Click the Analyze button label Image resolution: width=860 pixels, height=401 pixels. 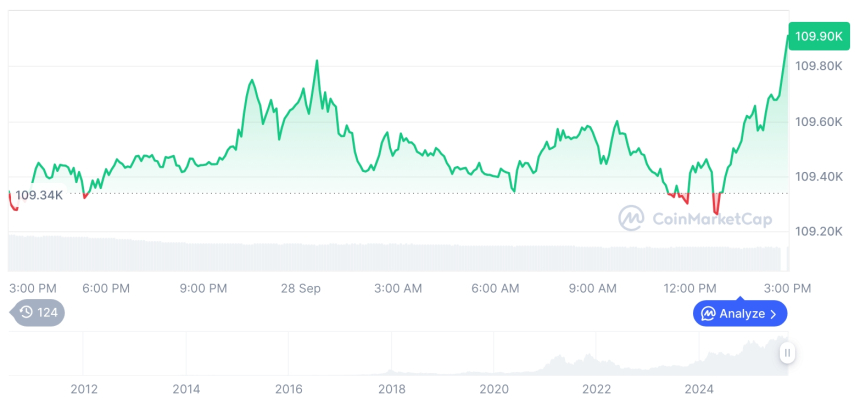pos(742,314)
